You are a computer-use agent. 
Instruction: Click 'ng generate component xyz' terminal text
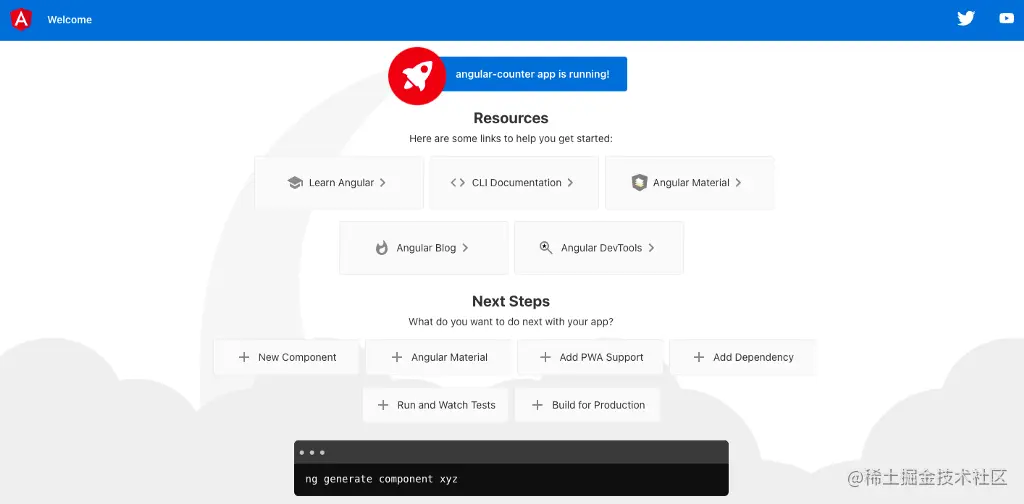coord(381,479)
